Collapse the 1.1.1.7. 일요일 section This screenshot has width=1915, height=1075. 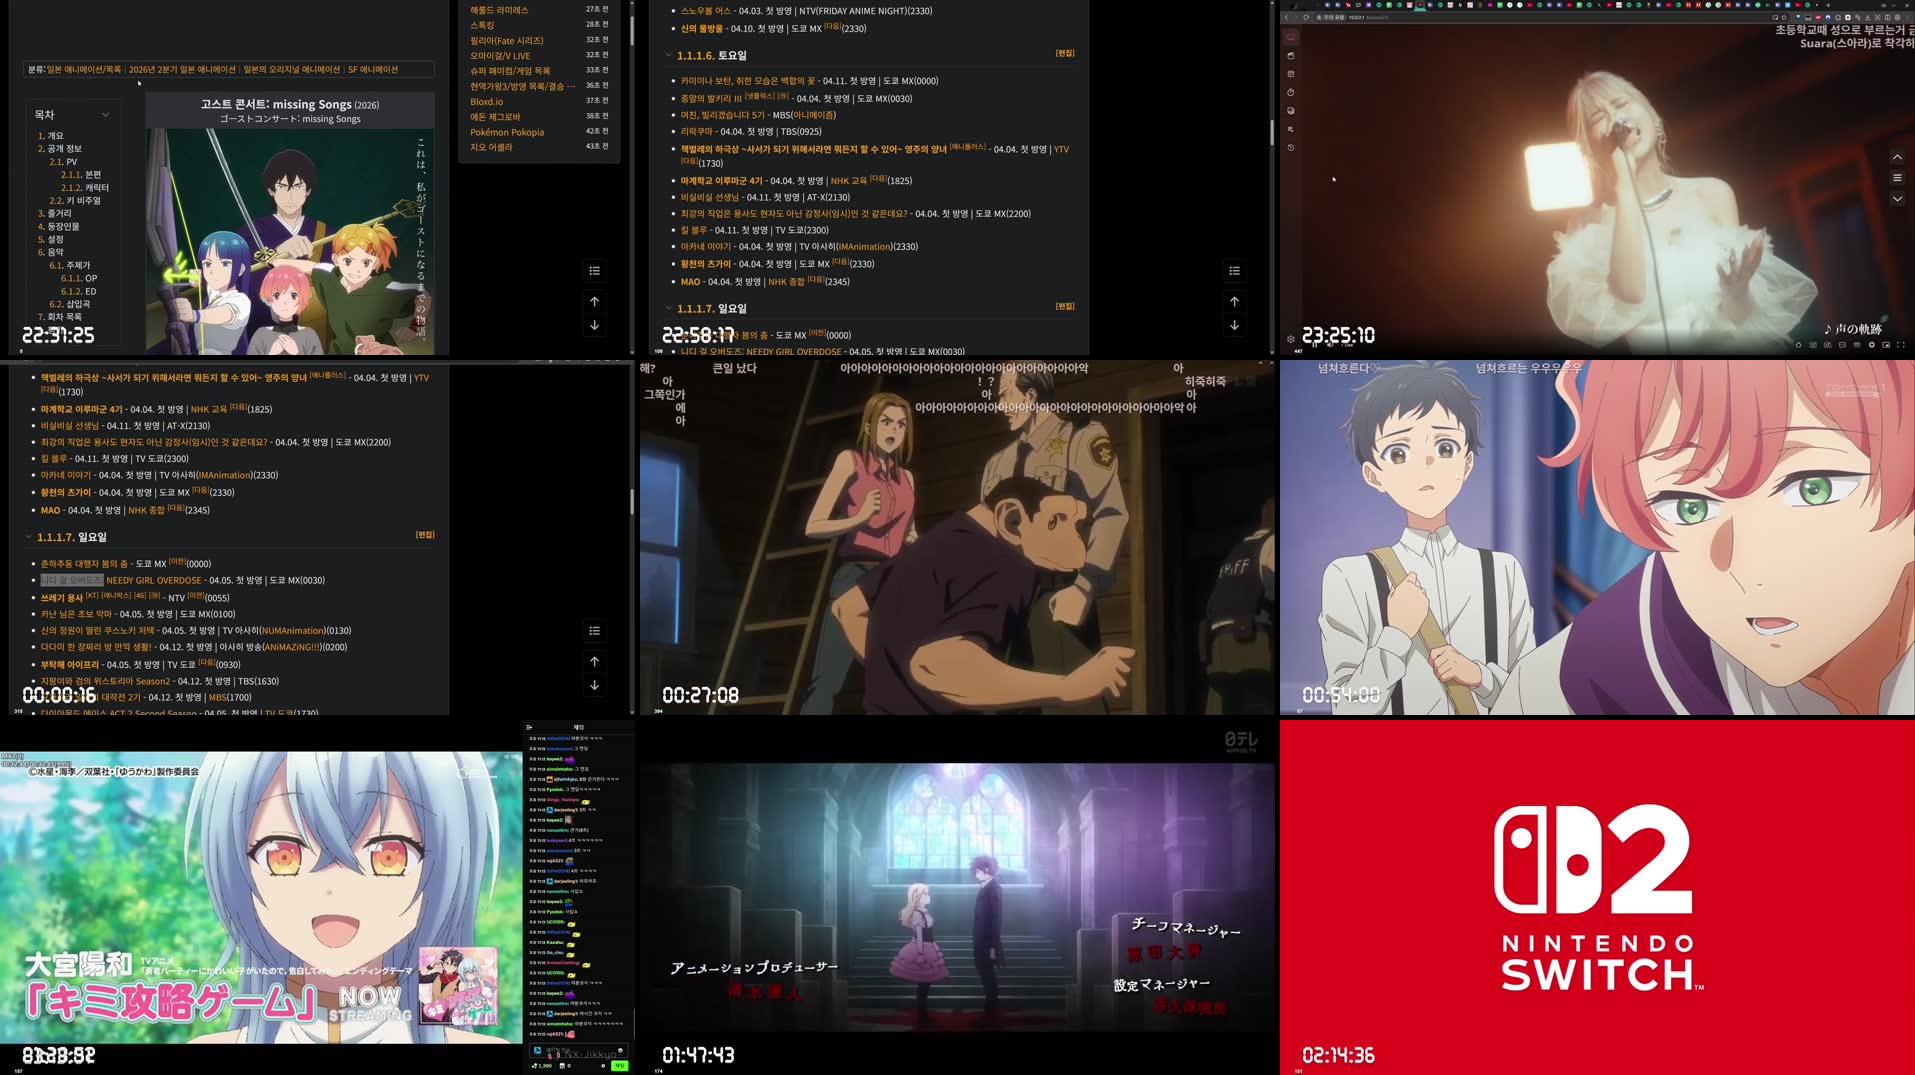tap(667, 308)
